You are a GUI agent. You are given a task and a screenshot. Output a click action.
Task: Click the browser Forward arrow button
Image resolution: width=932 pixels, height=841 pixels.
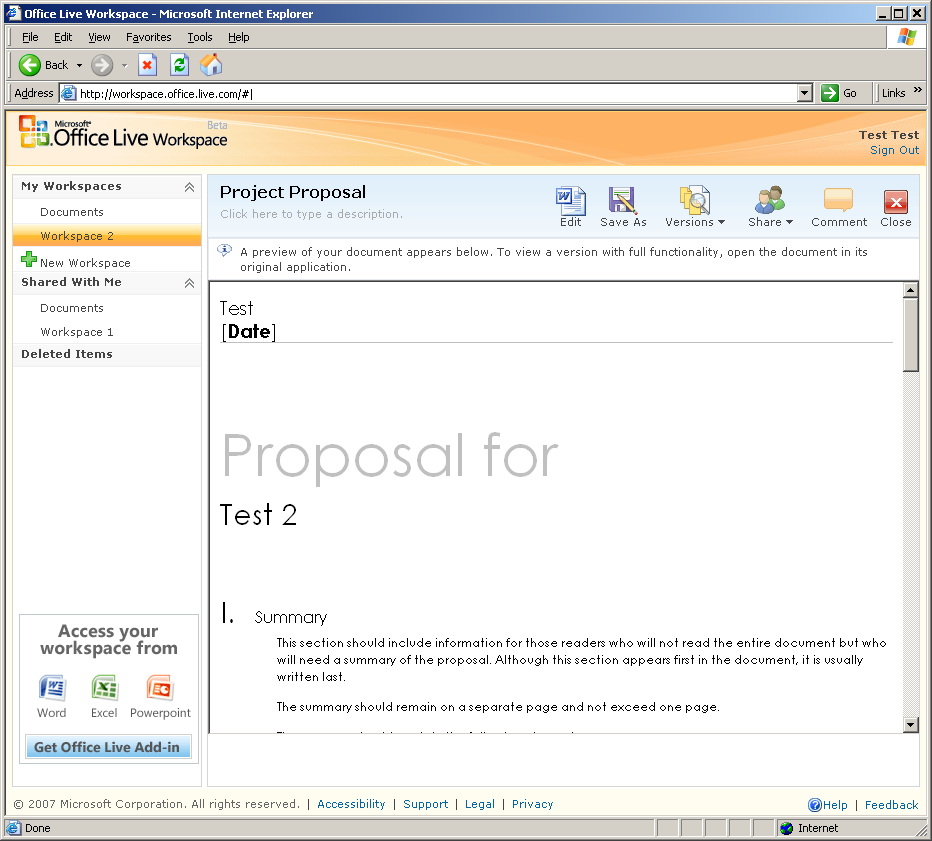coord(102,65)
